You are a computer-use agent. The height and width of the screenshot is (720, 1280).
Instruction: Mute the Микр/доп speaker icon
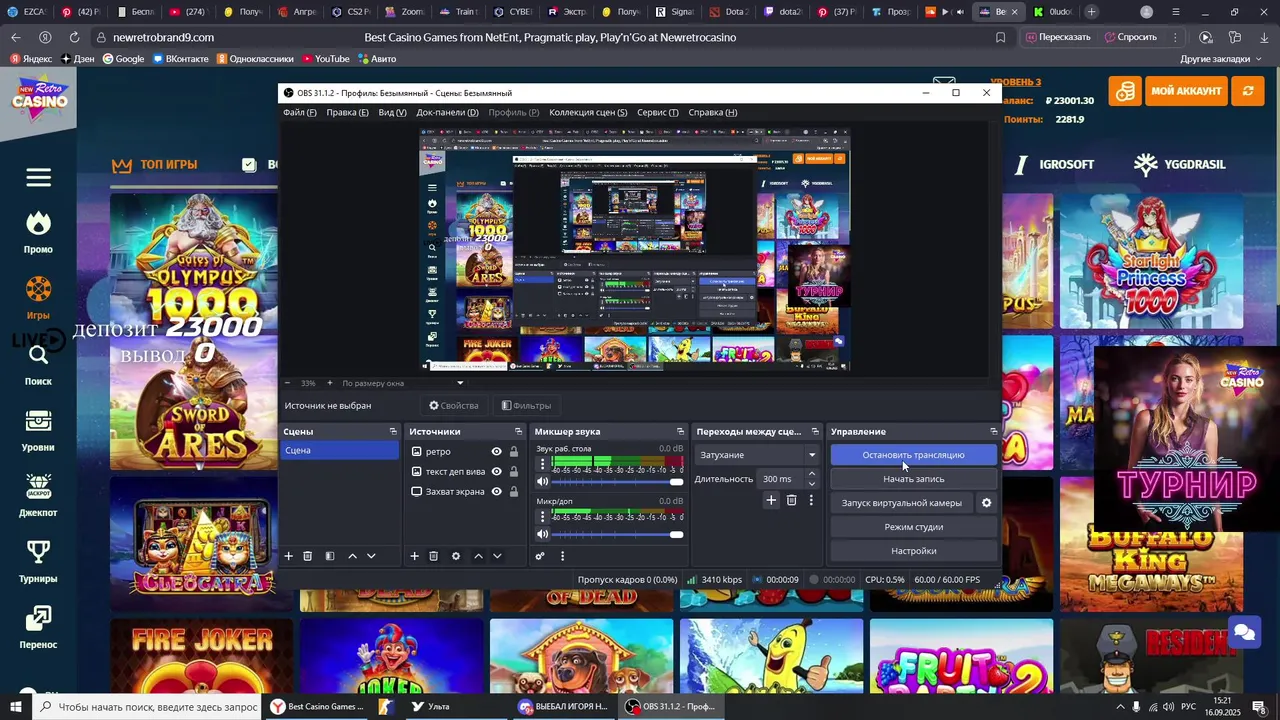(x=543, y=534)
